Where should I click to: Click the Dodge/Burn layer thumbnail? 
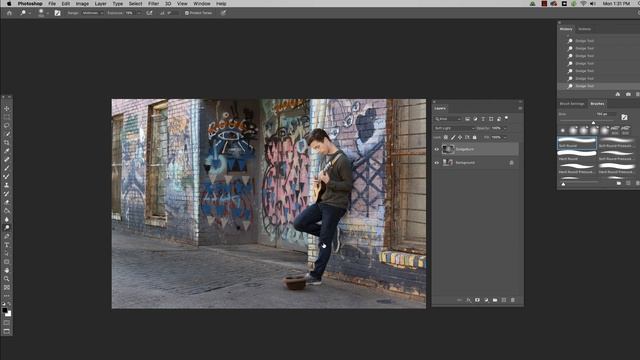(448, 149)
